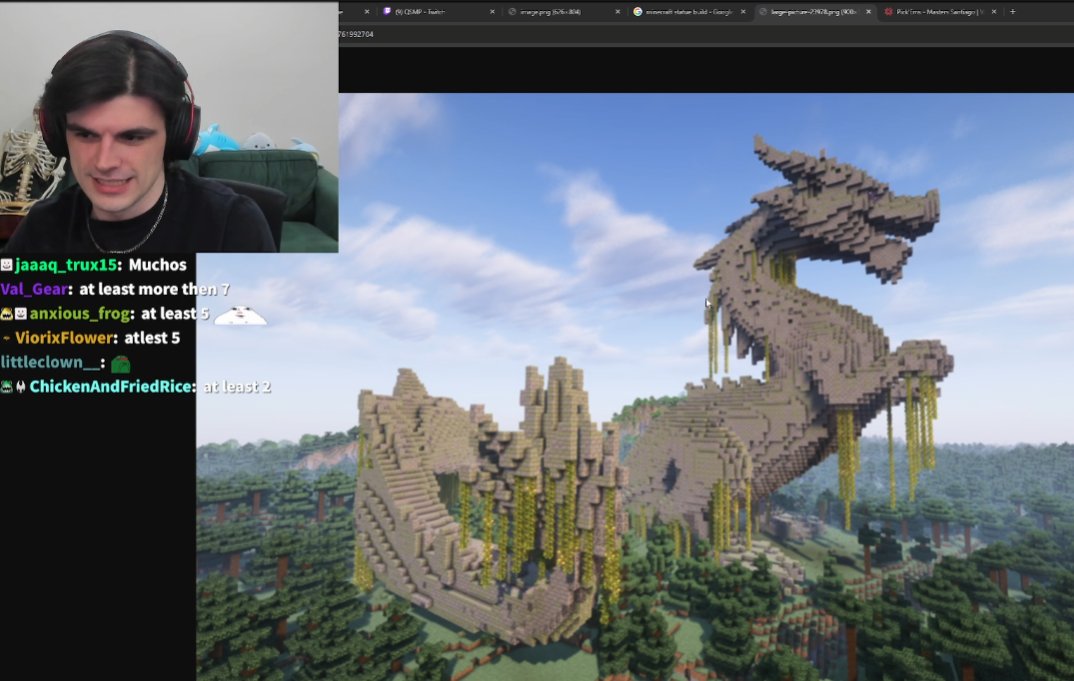Image resolution: width=1074 pixels, height=681 pixels.
Task: Click the first badge before anxious_frog
Action: tap(6, 314)
